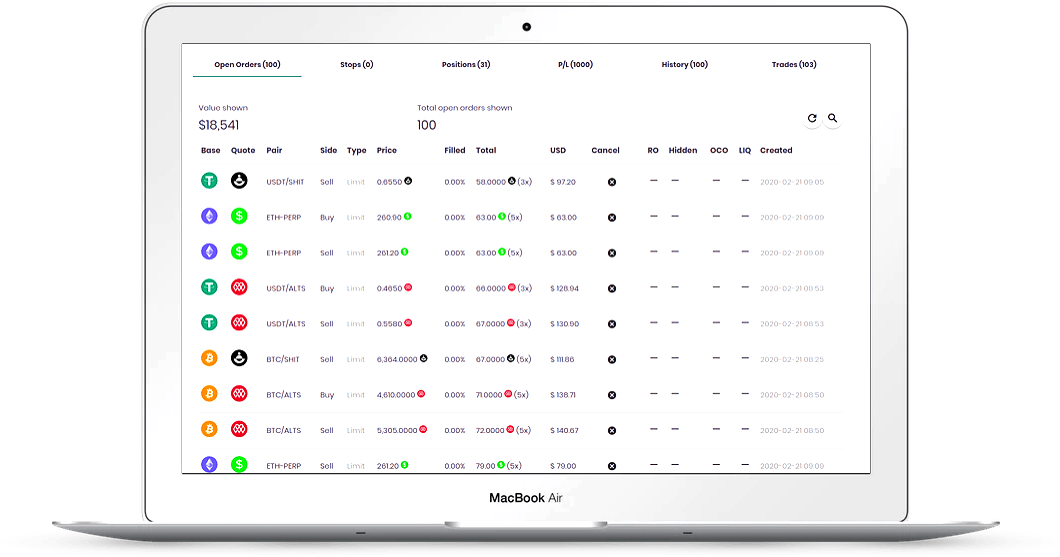Cancel the BTC/ALTS buy order
Image resolution: width=1060 pixels, height=557 pixels.
coord(612,395)
